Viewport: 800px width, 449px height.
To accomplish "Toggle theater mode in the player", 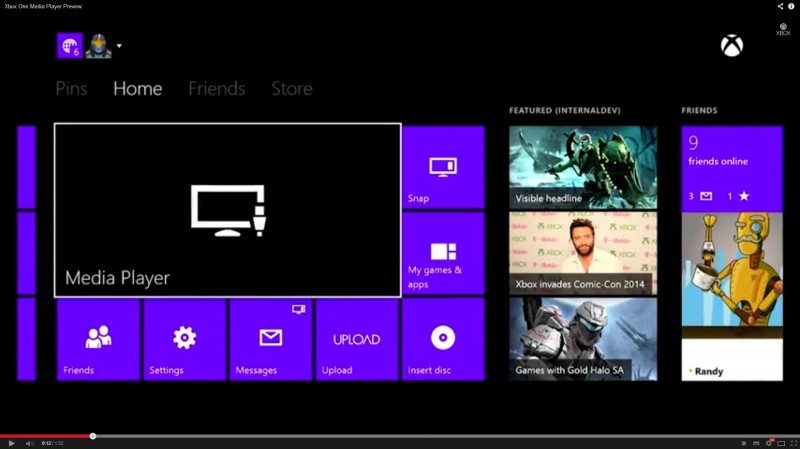I will point(781,443).
